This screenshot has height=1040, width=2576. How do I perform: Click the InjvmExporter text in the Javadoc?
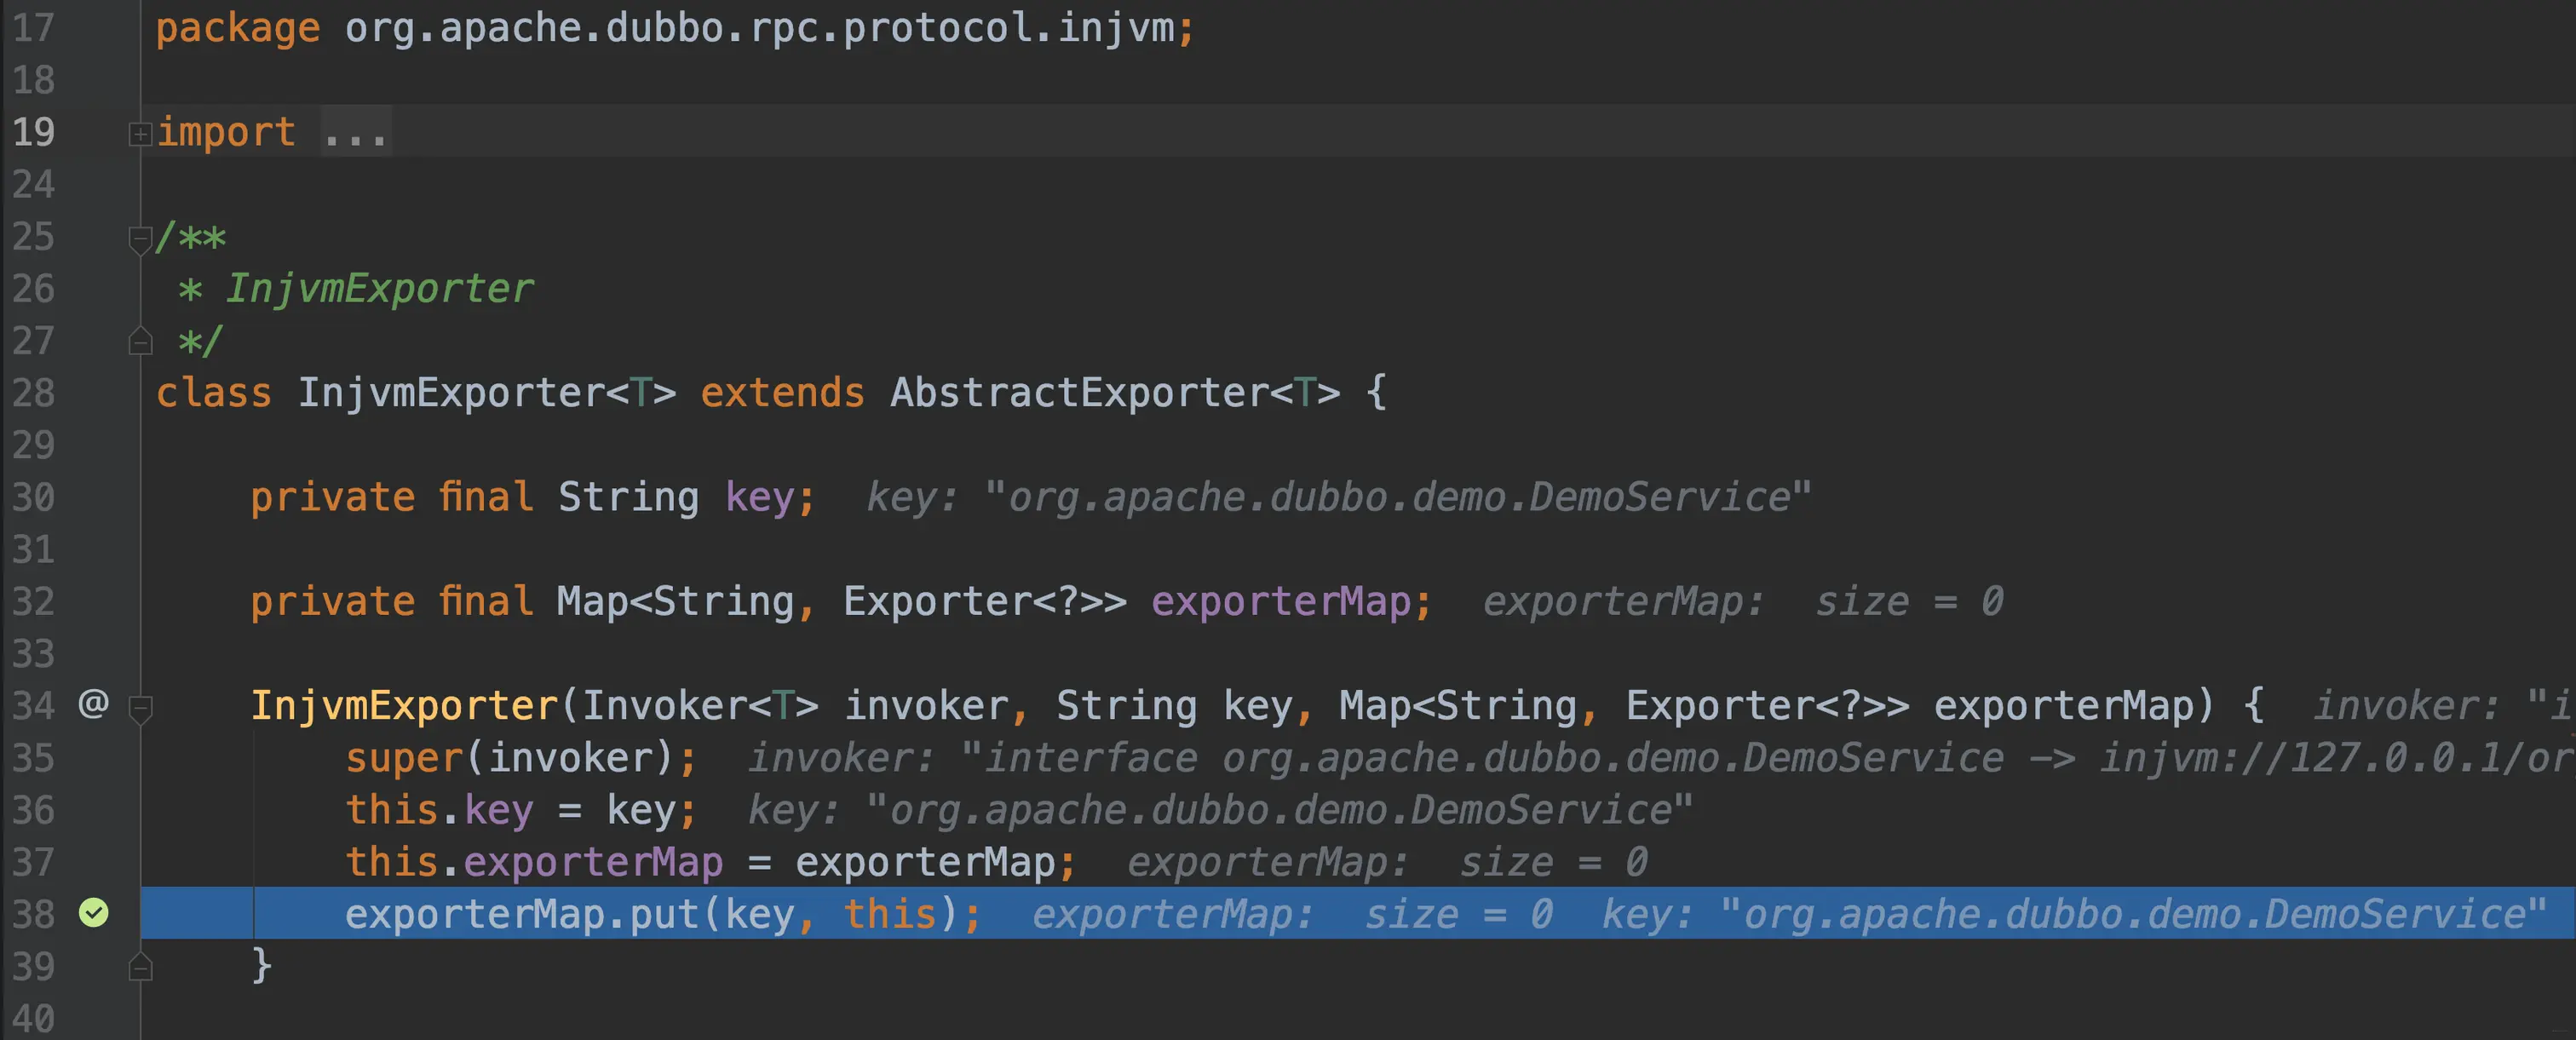click(x=379, y=289)
